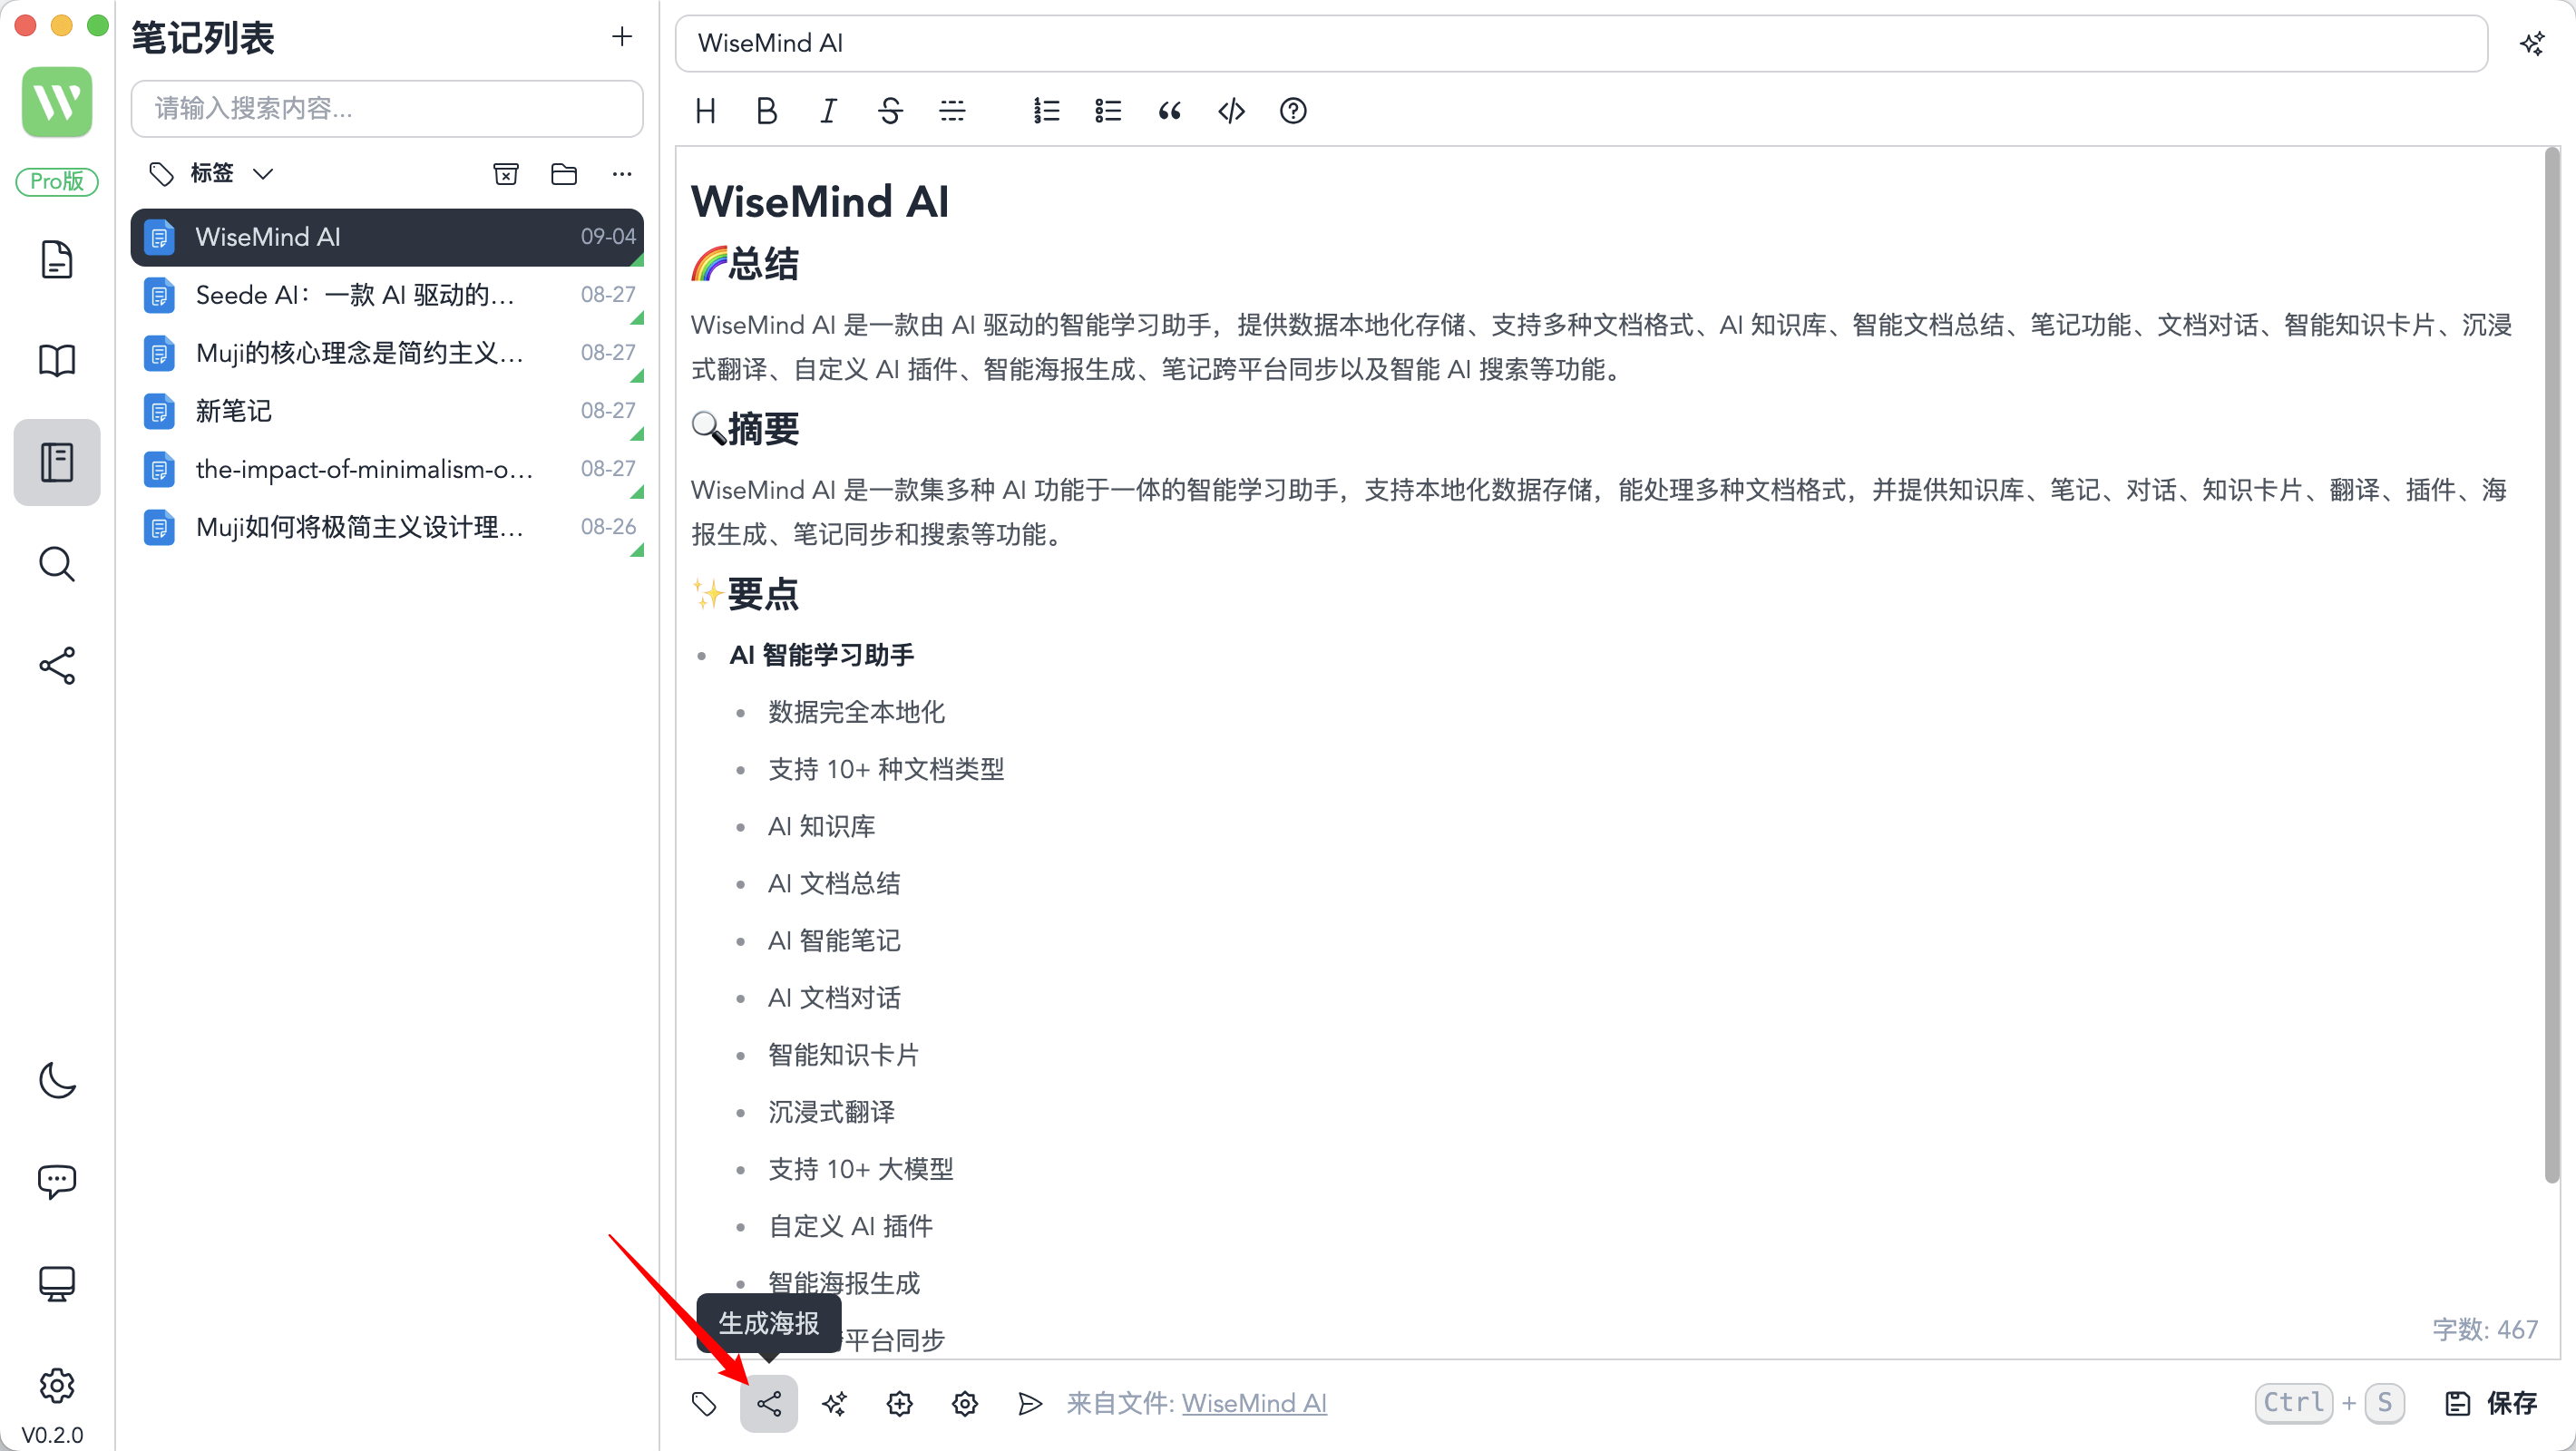2576x1451 pixels.
Task: Click the tag icon in bottom toolbar
Action: point(704,1403)
